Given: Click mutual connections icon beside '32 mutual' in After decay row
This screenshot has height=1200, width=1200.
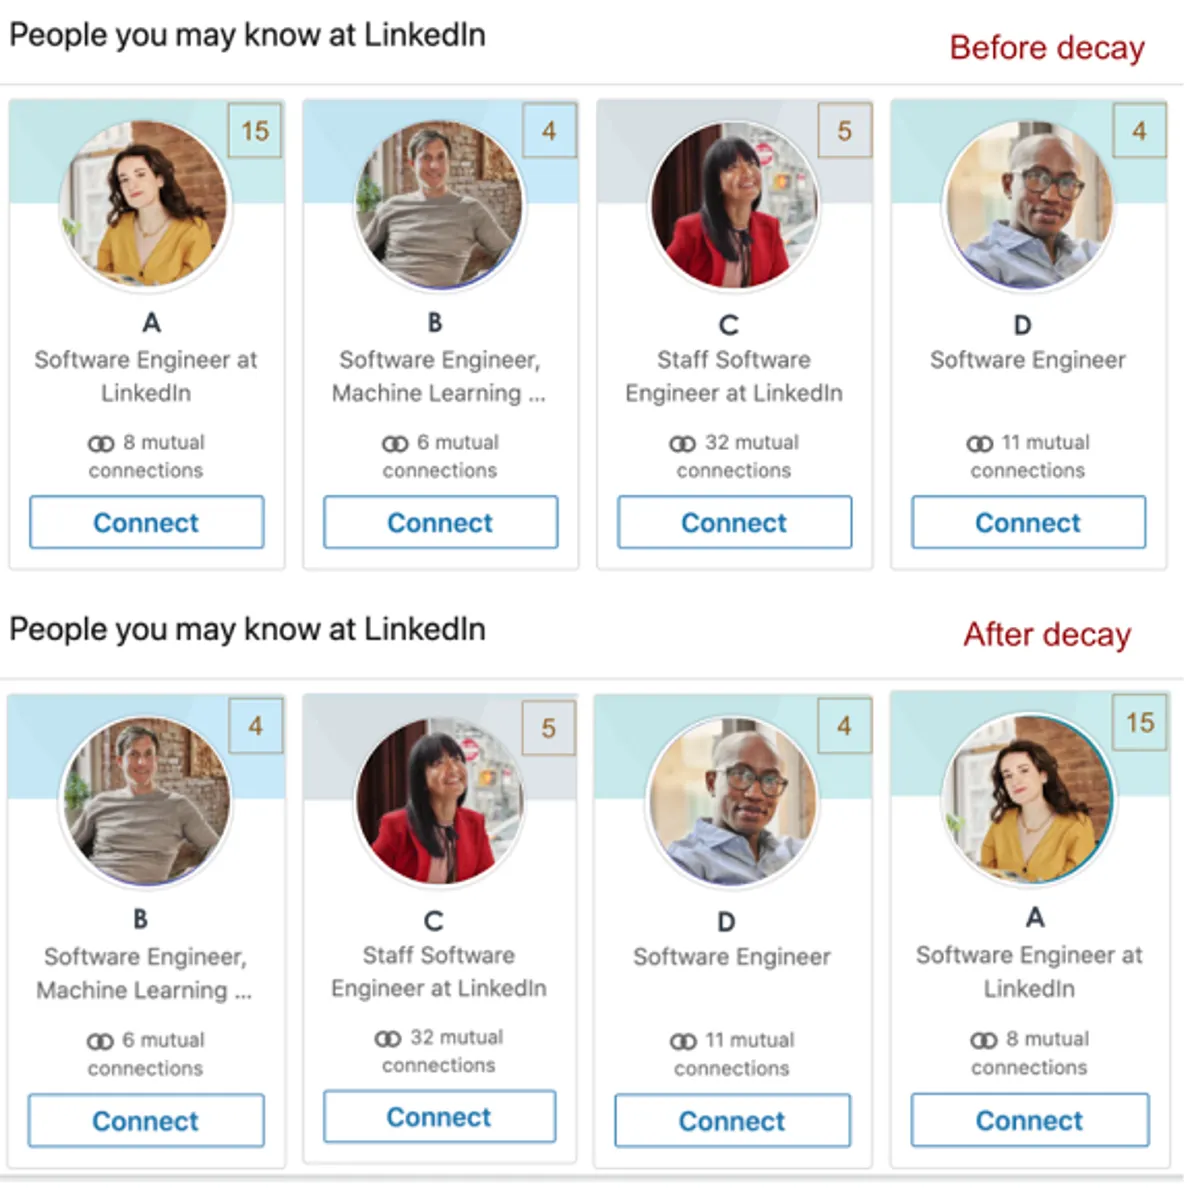Looking at the screenshot, I should tap(388, 1038).
